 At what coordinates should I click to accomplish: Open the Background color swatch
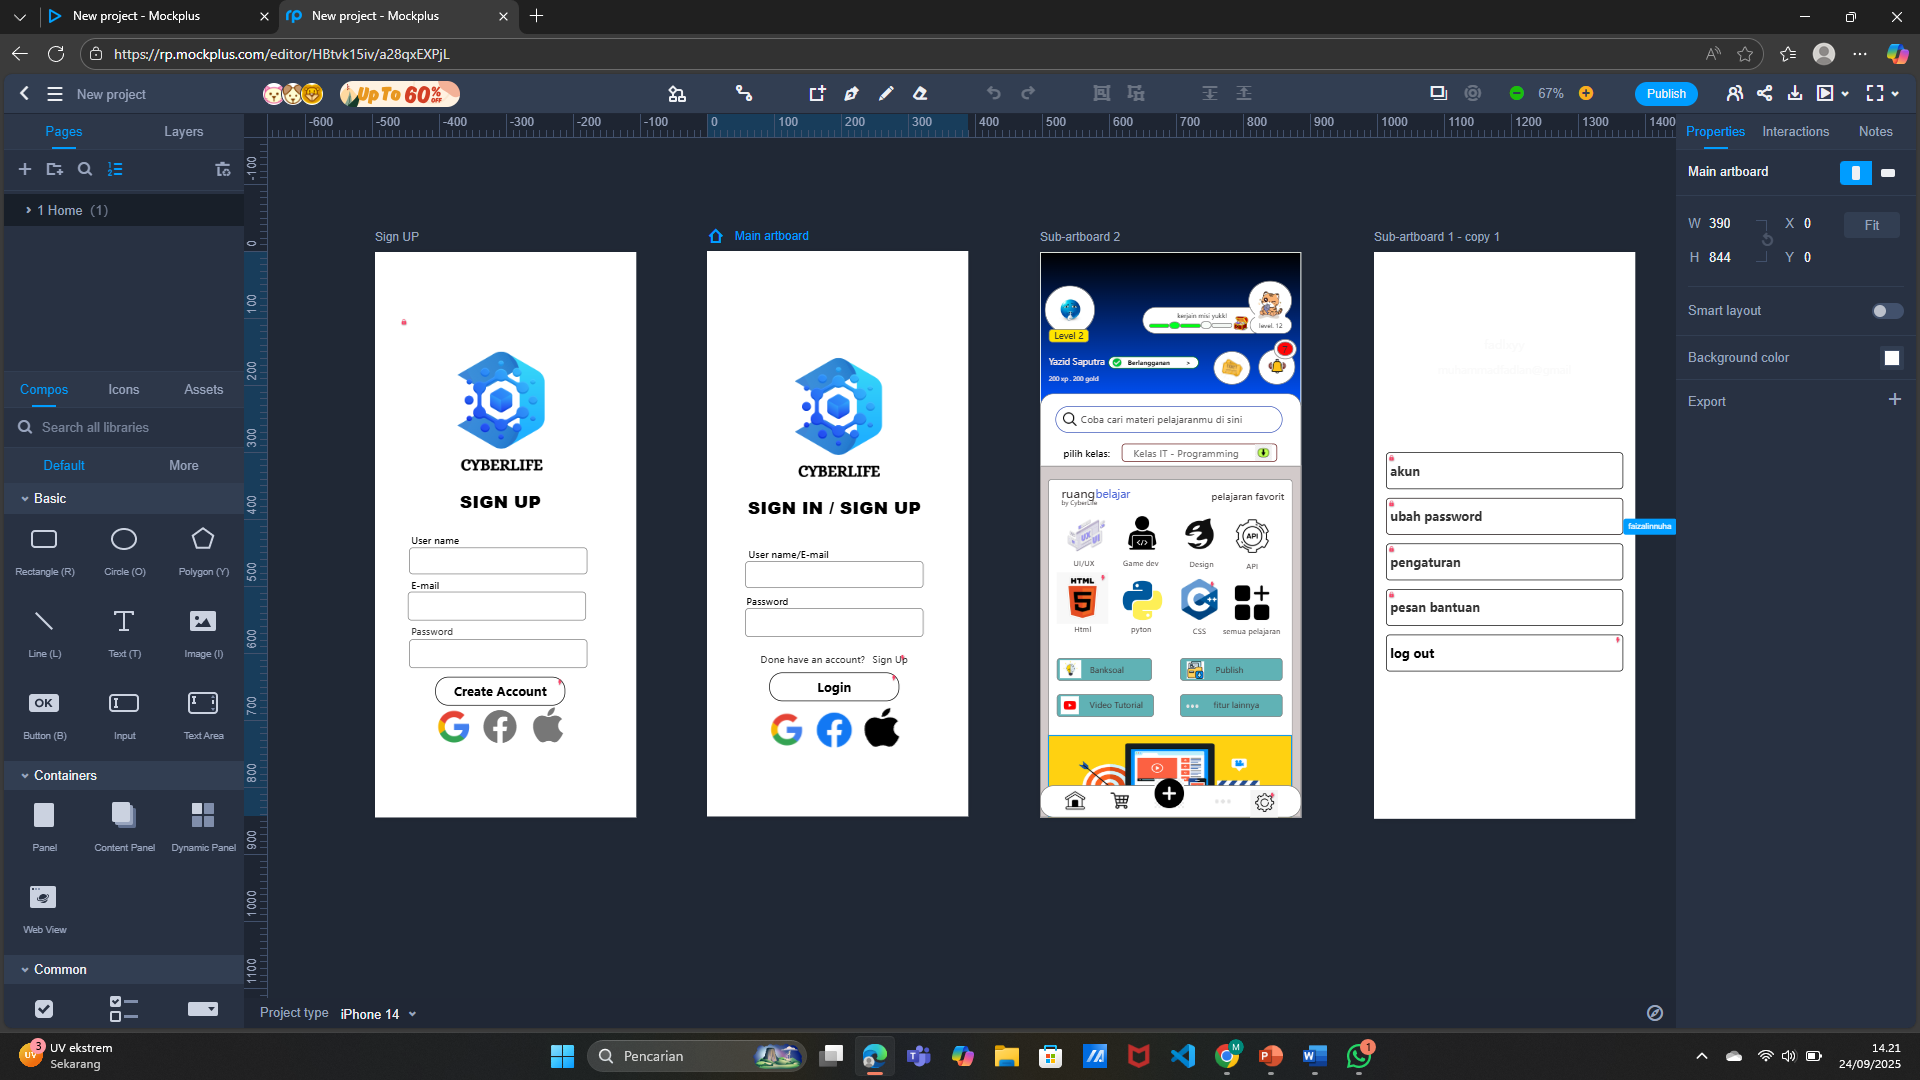[1891, 358]
